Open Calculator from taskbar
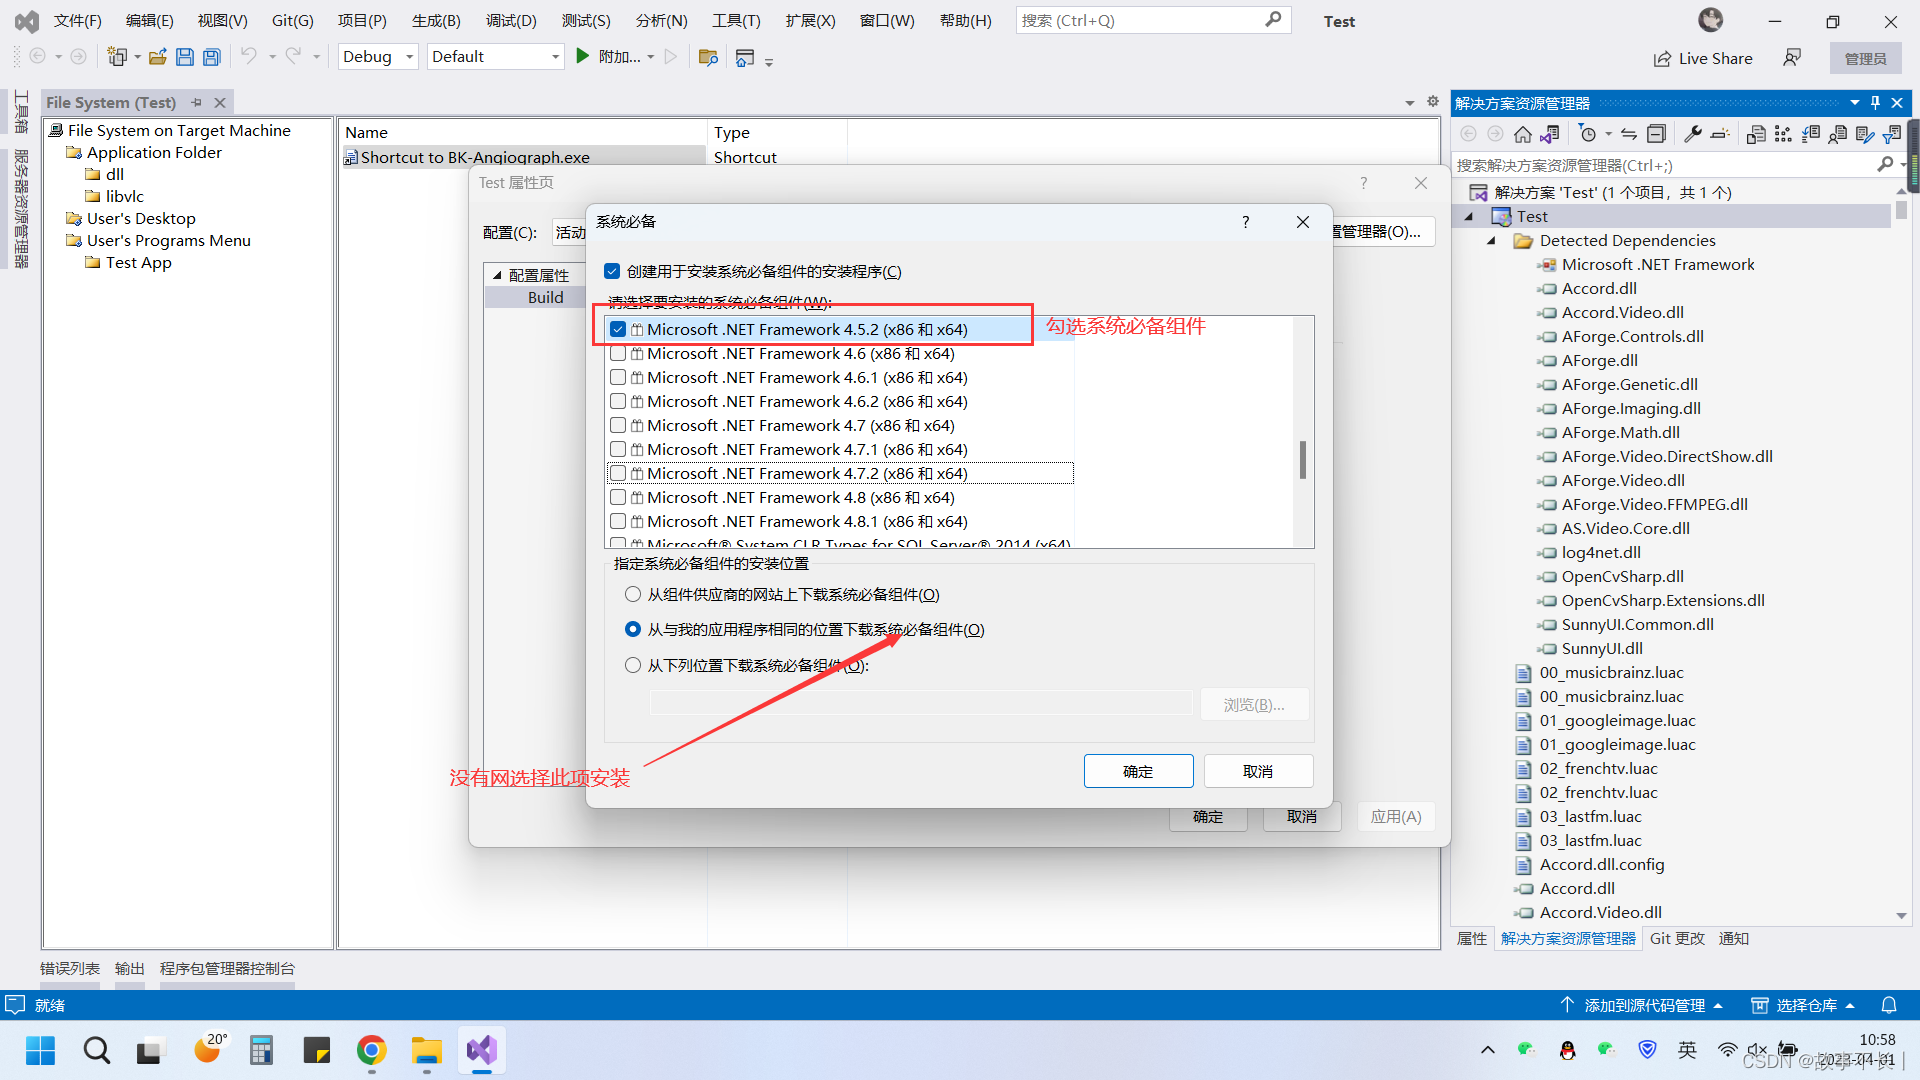The height and width of the screenshot is (1080, 1920). pyautogui.click(x=262, y=1050)
